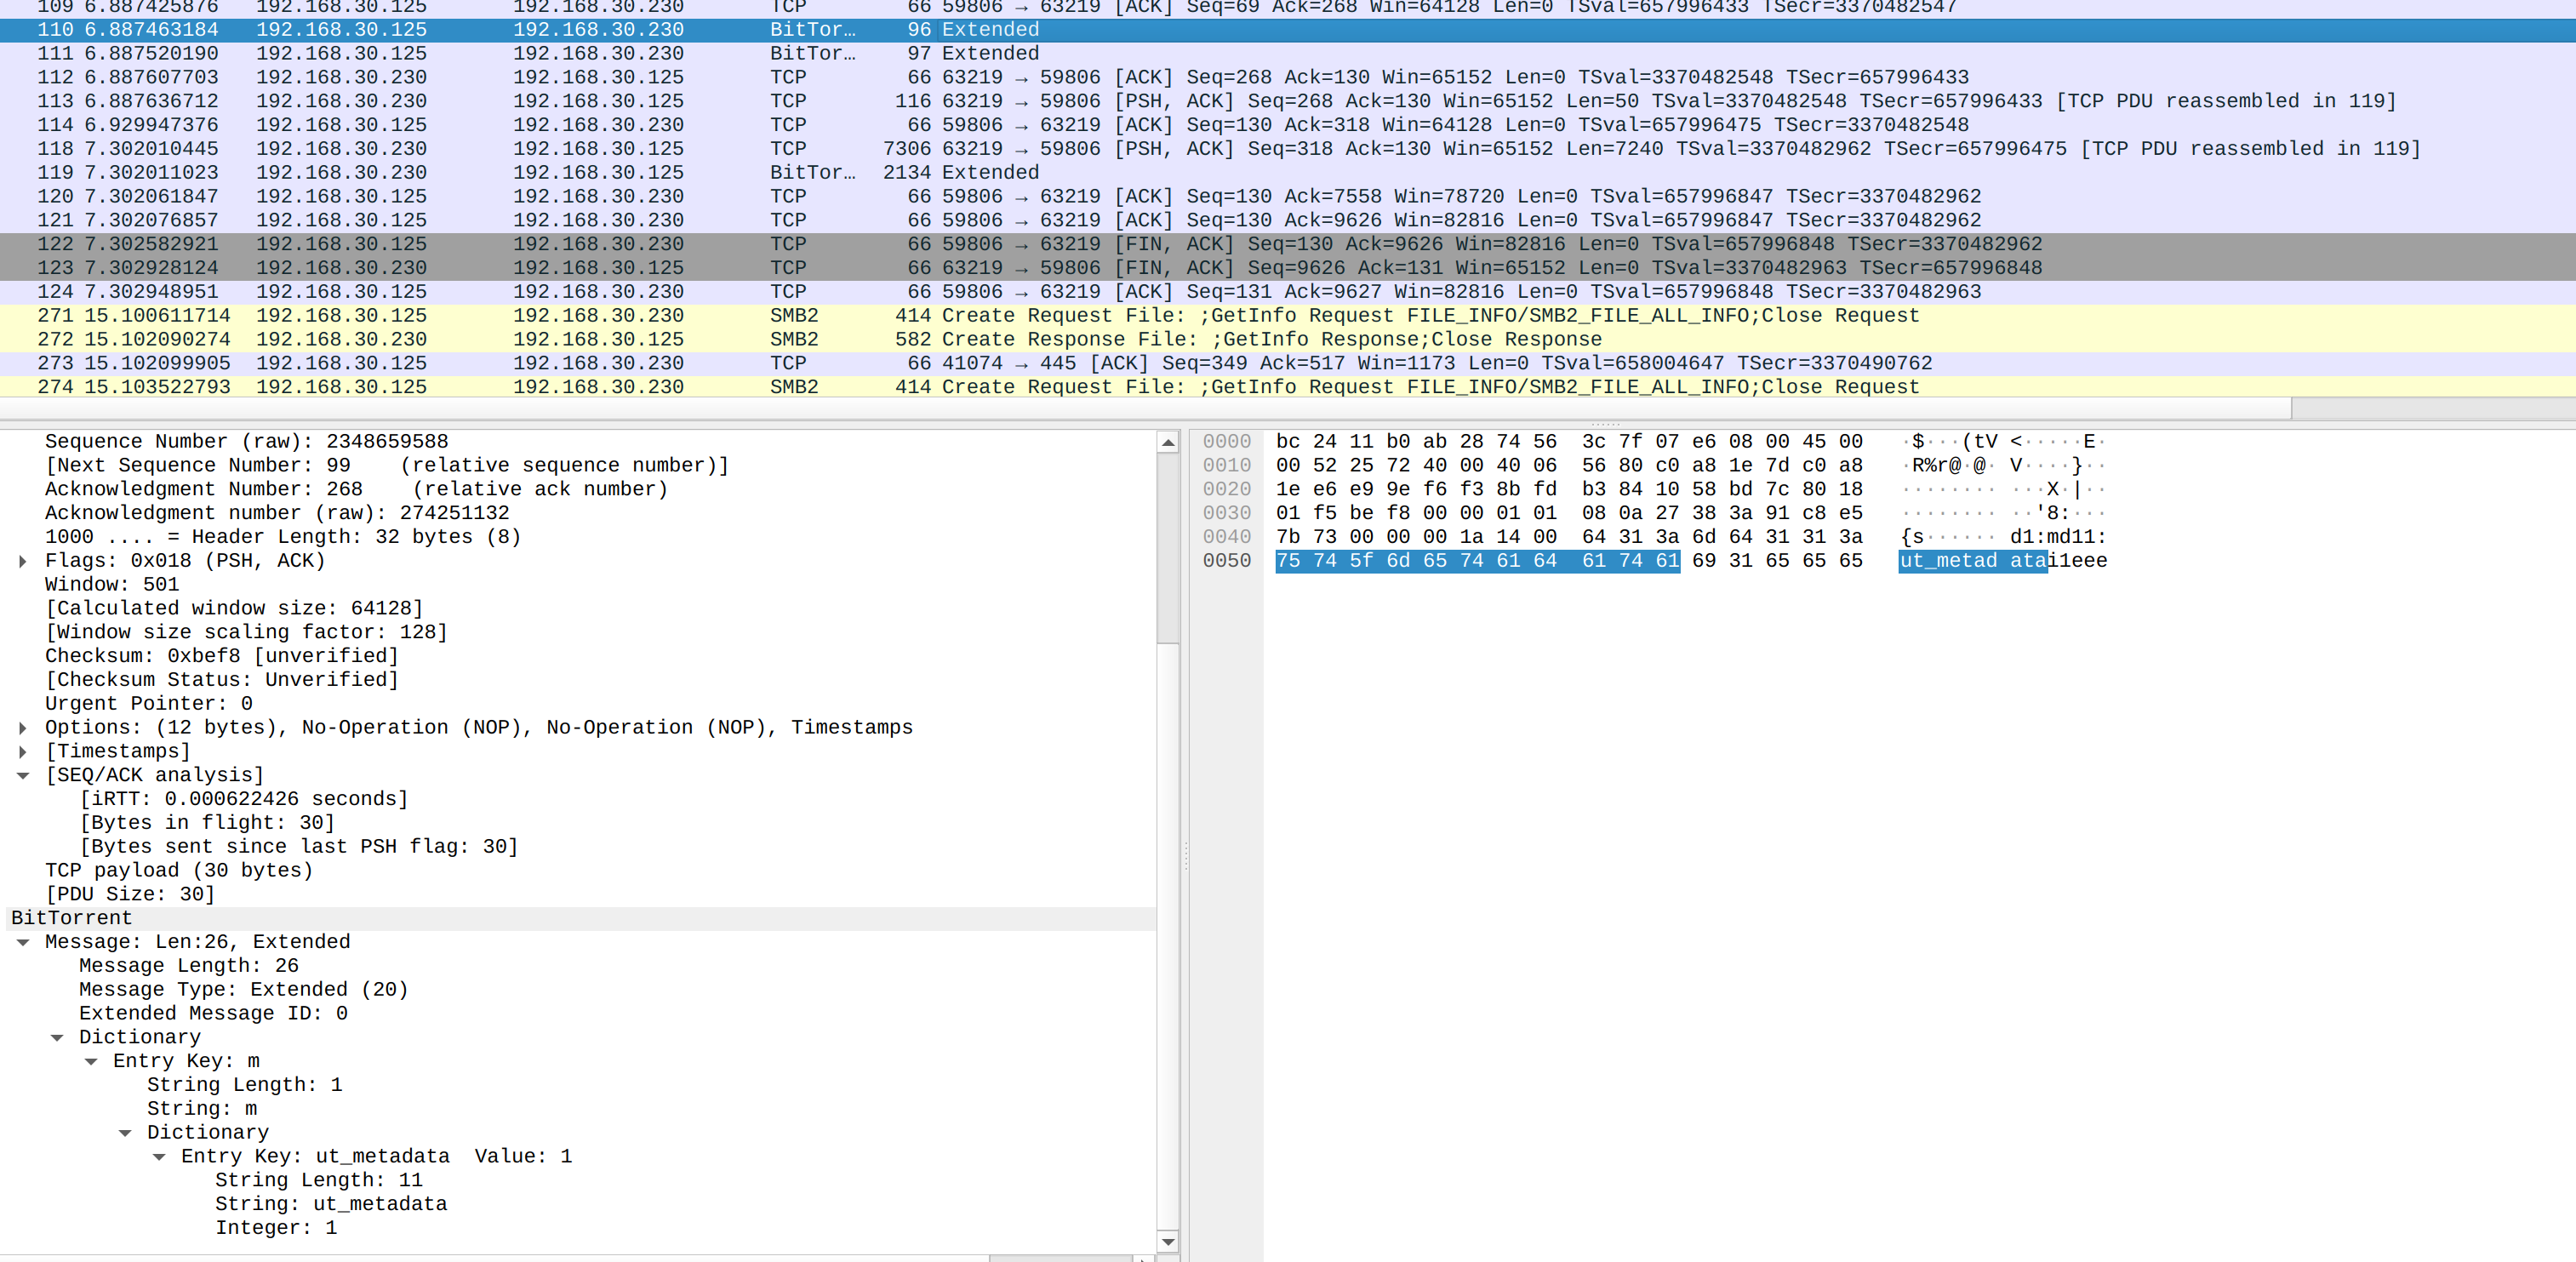This screenshot has height=1262, width=2576.
Task: Select the Checksum: 0xbef8 [unverified] field
Action: click(x=221, y=656)
